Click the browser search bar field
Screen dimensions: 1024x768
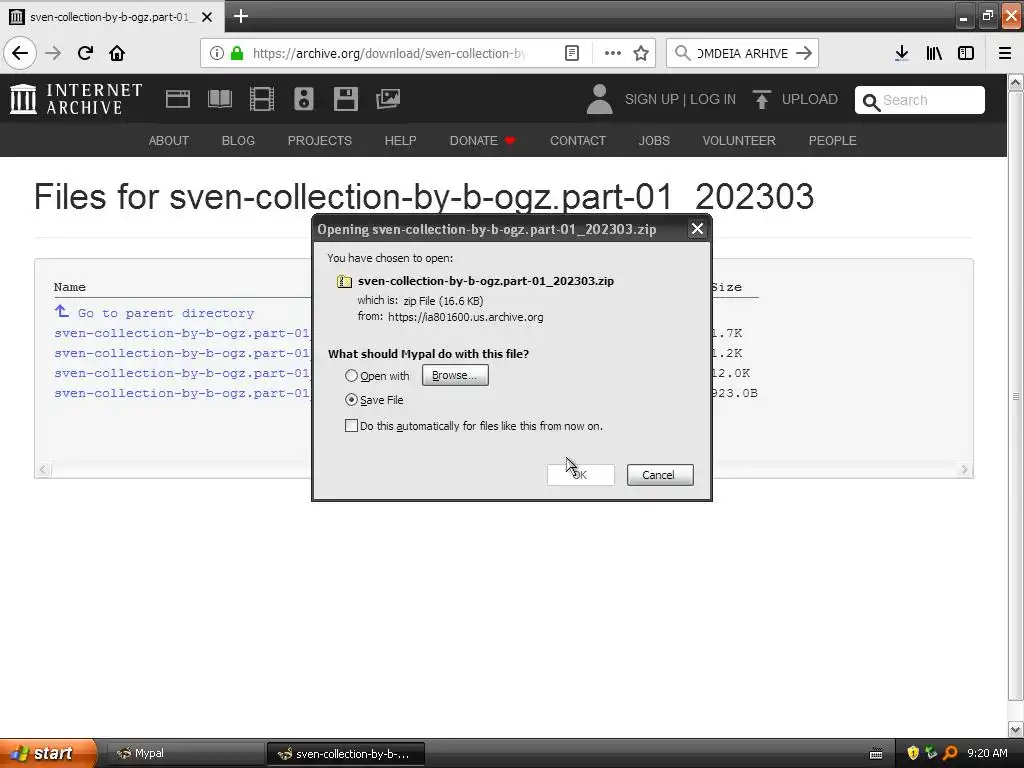pyautogui.click(x=743, y=53)
